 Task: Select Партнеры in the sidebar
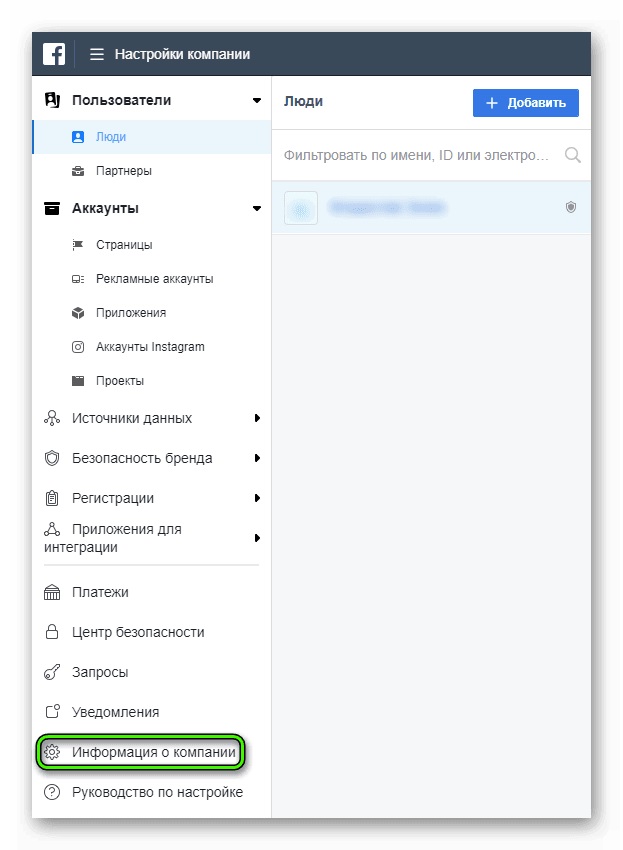[124, 171]
